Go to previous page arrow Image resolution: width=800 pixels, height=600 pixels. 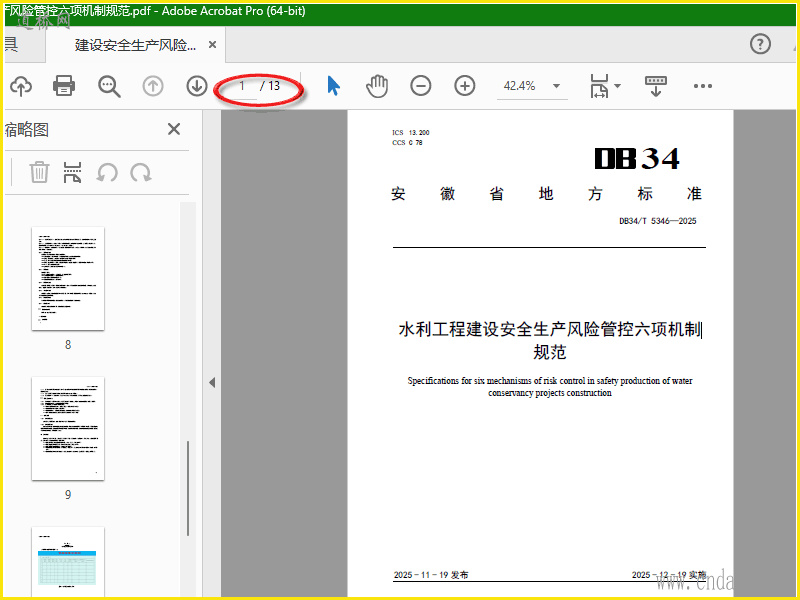tap(153, 86)
